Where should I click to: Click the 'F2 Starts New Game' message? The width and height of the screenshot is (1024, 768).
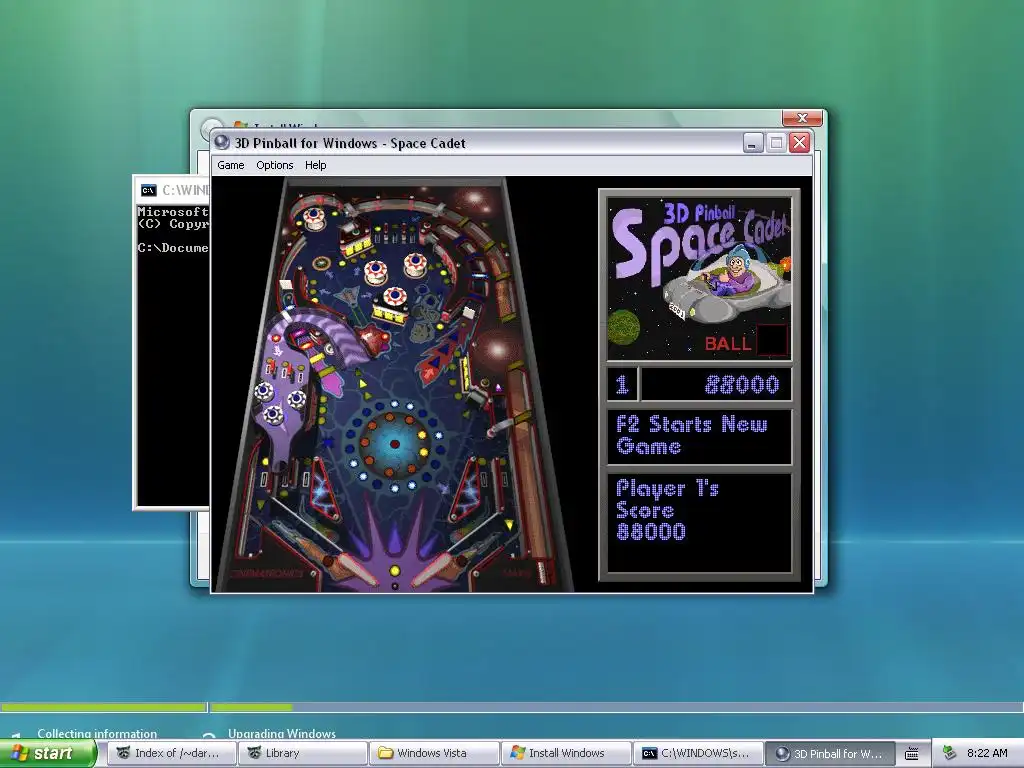click(x=699, y=436)
